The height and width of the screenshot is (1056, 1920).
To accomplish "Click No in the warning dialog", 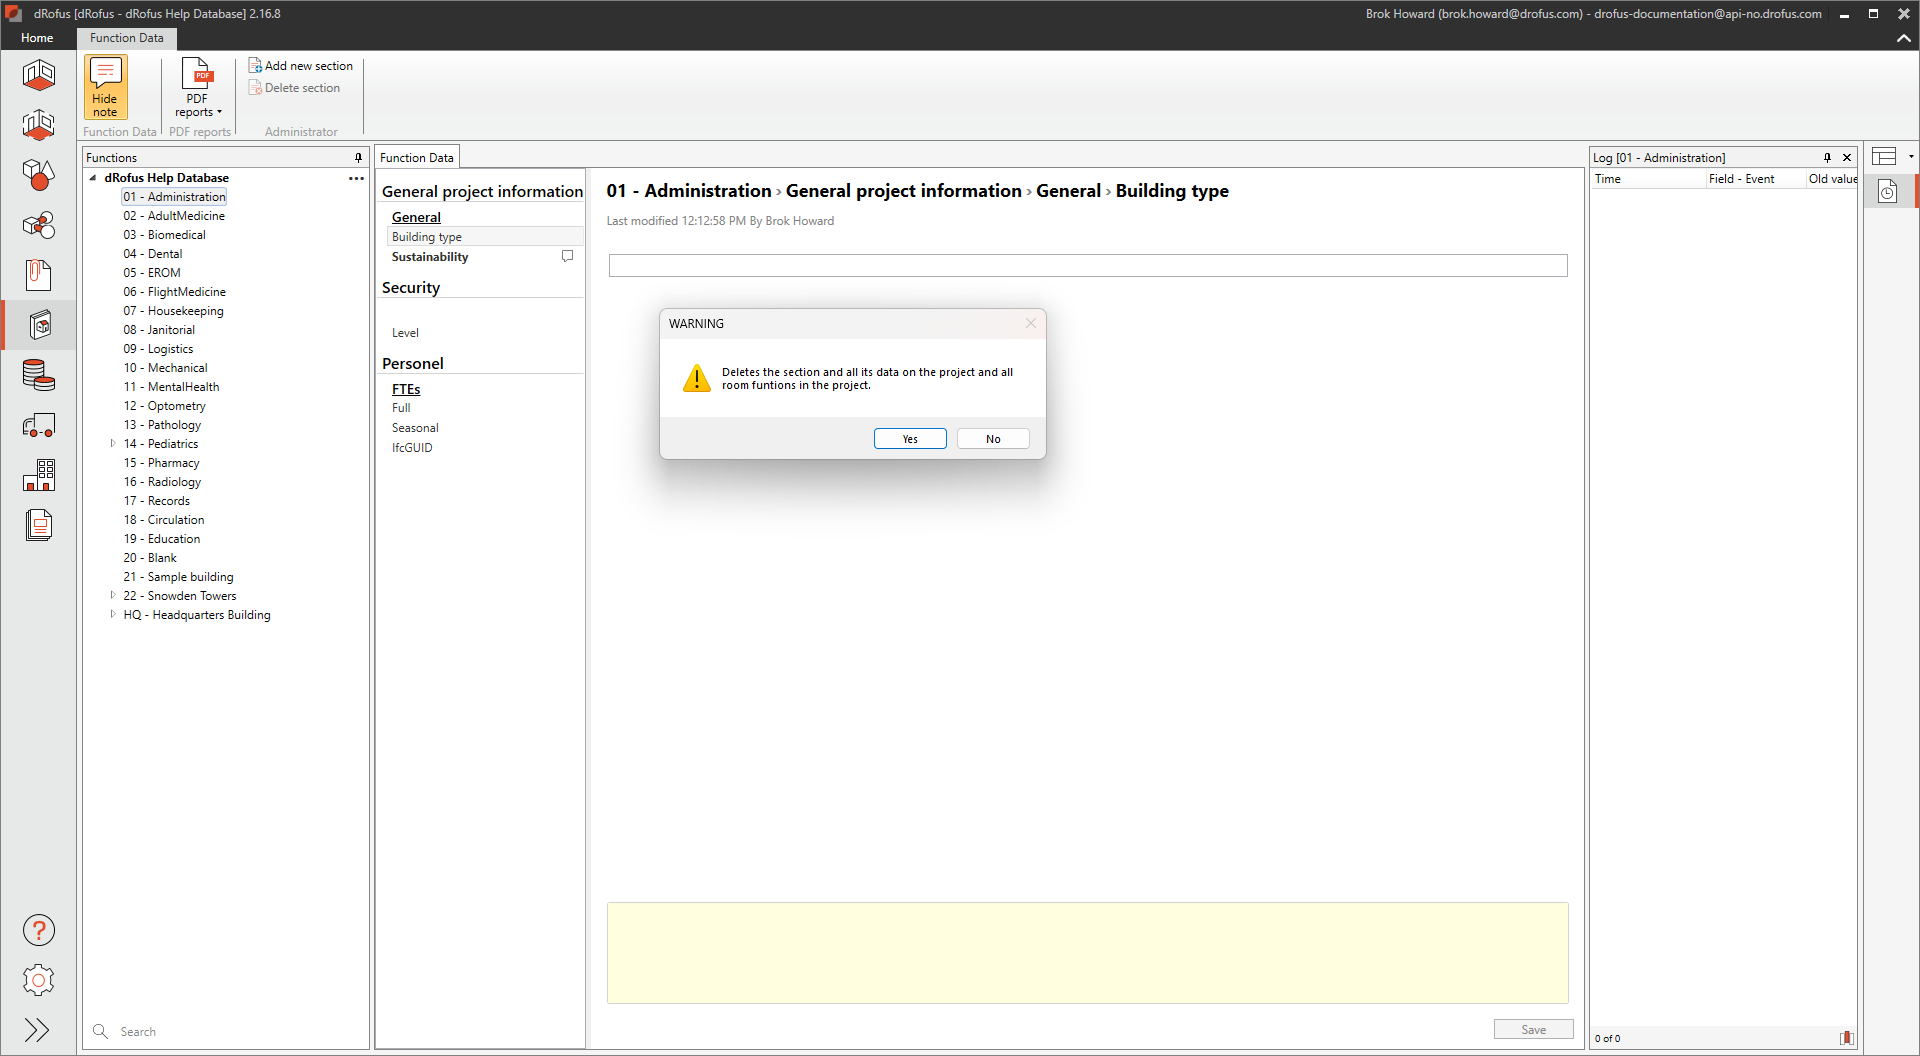I will (x=992, y=439).
